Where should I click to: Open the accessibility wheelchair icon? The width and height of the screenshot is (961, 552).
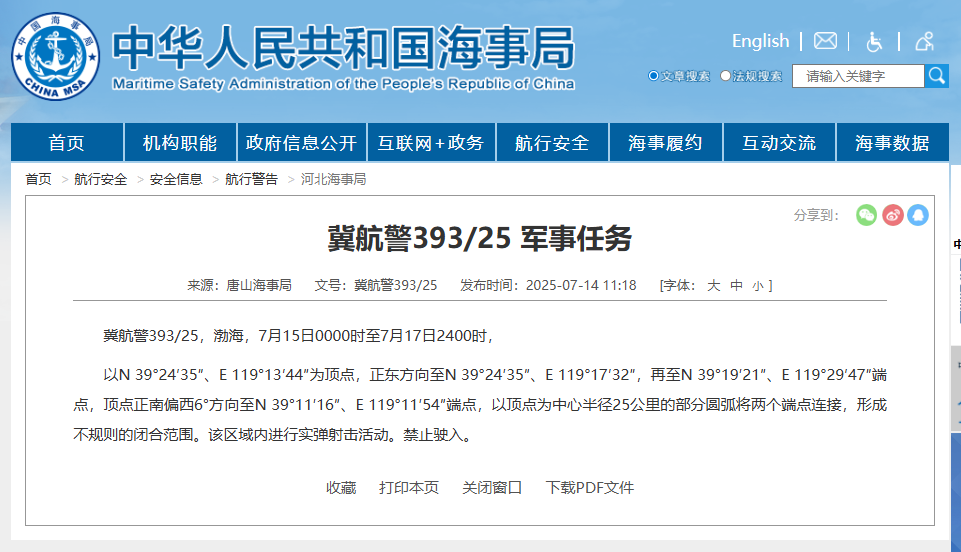(874, 42)
